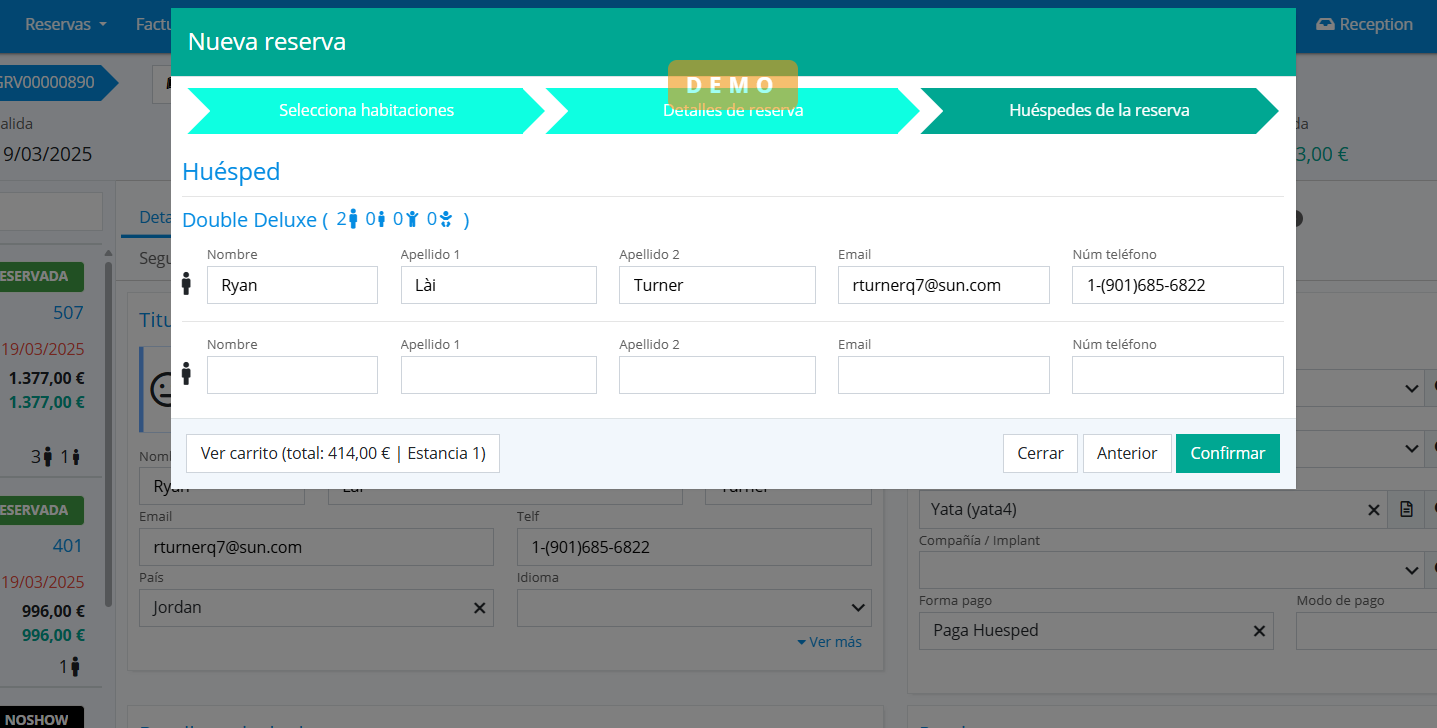Screen dimensions: 1437x728
Task: Switch to Huéspedes de la reserva step
Action: click(x=1098, y=110)
